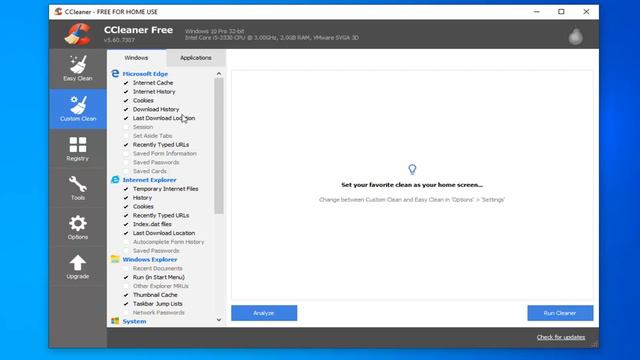Click the v5.60.7307 version text
This screenshot has width=640, height=360.
(x=119, y=40)
